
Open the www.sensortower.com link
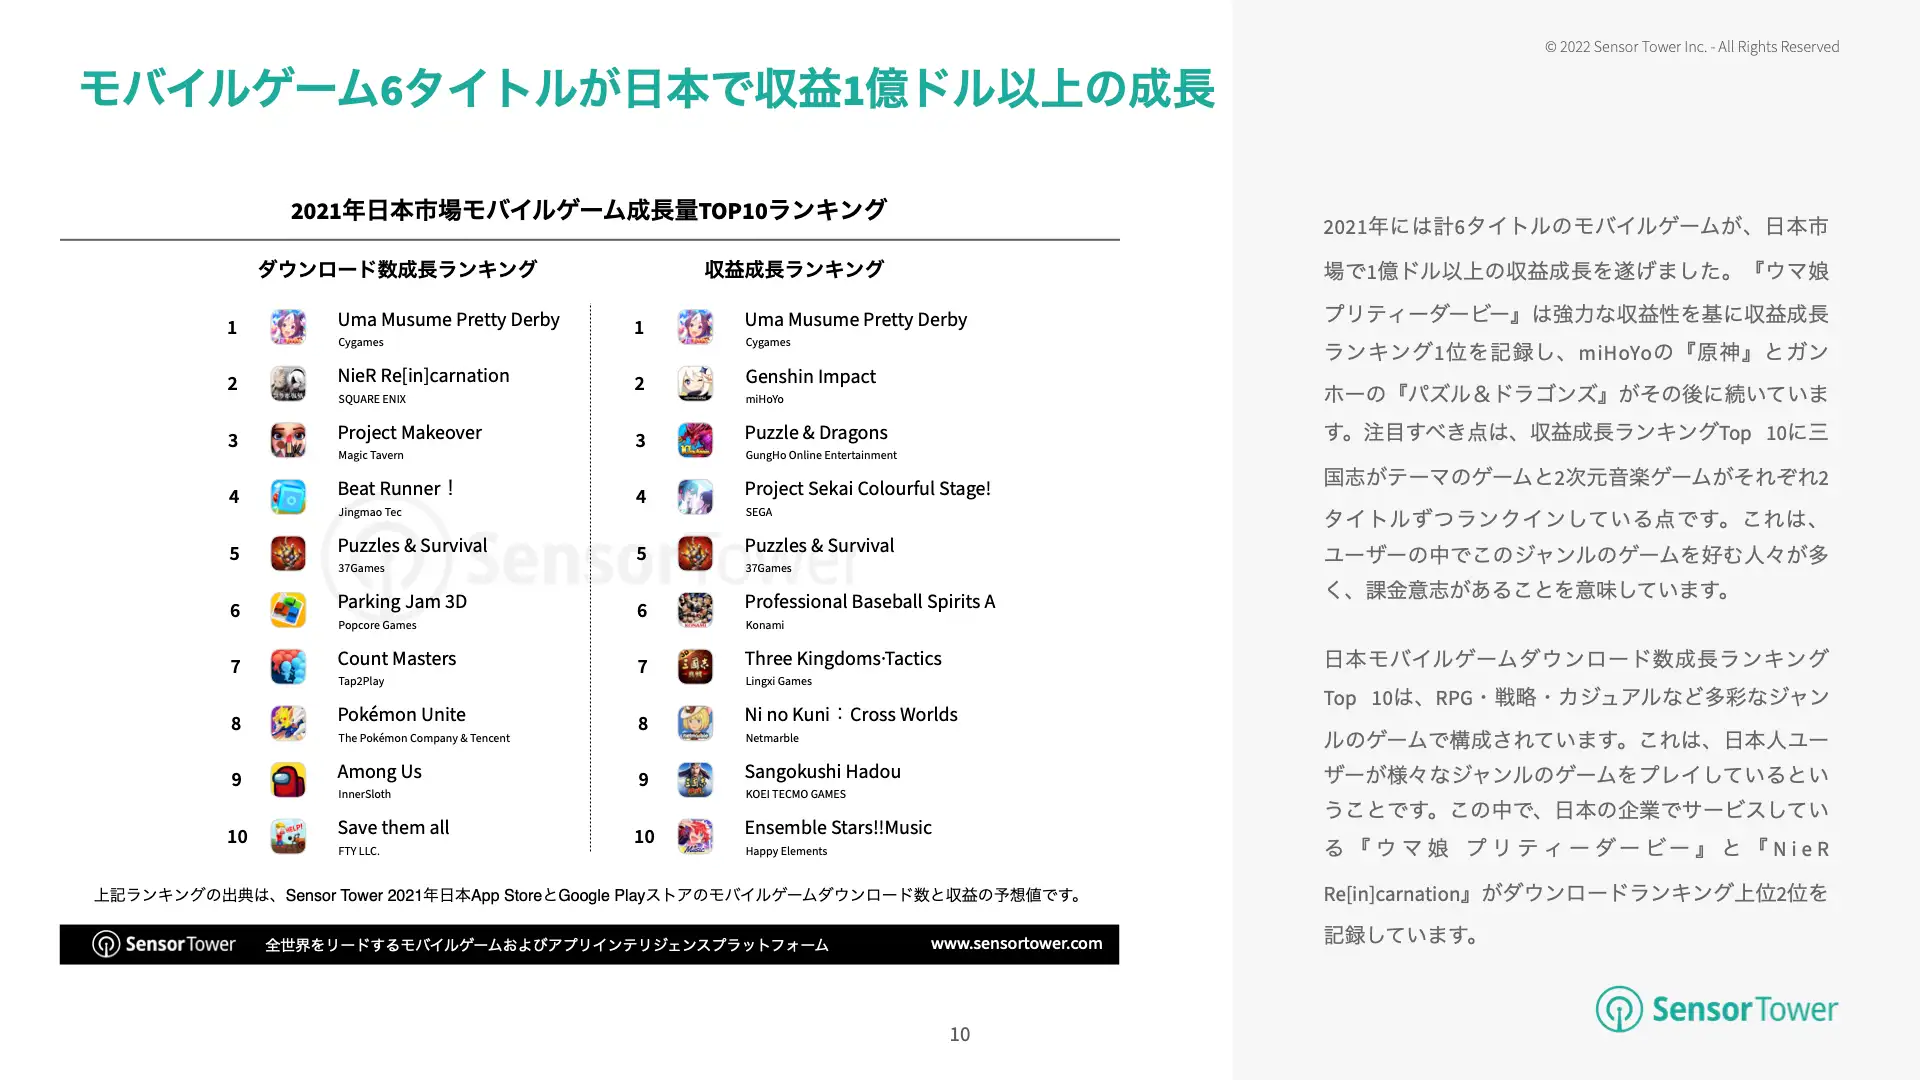click(x=1016, y=943)
